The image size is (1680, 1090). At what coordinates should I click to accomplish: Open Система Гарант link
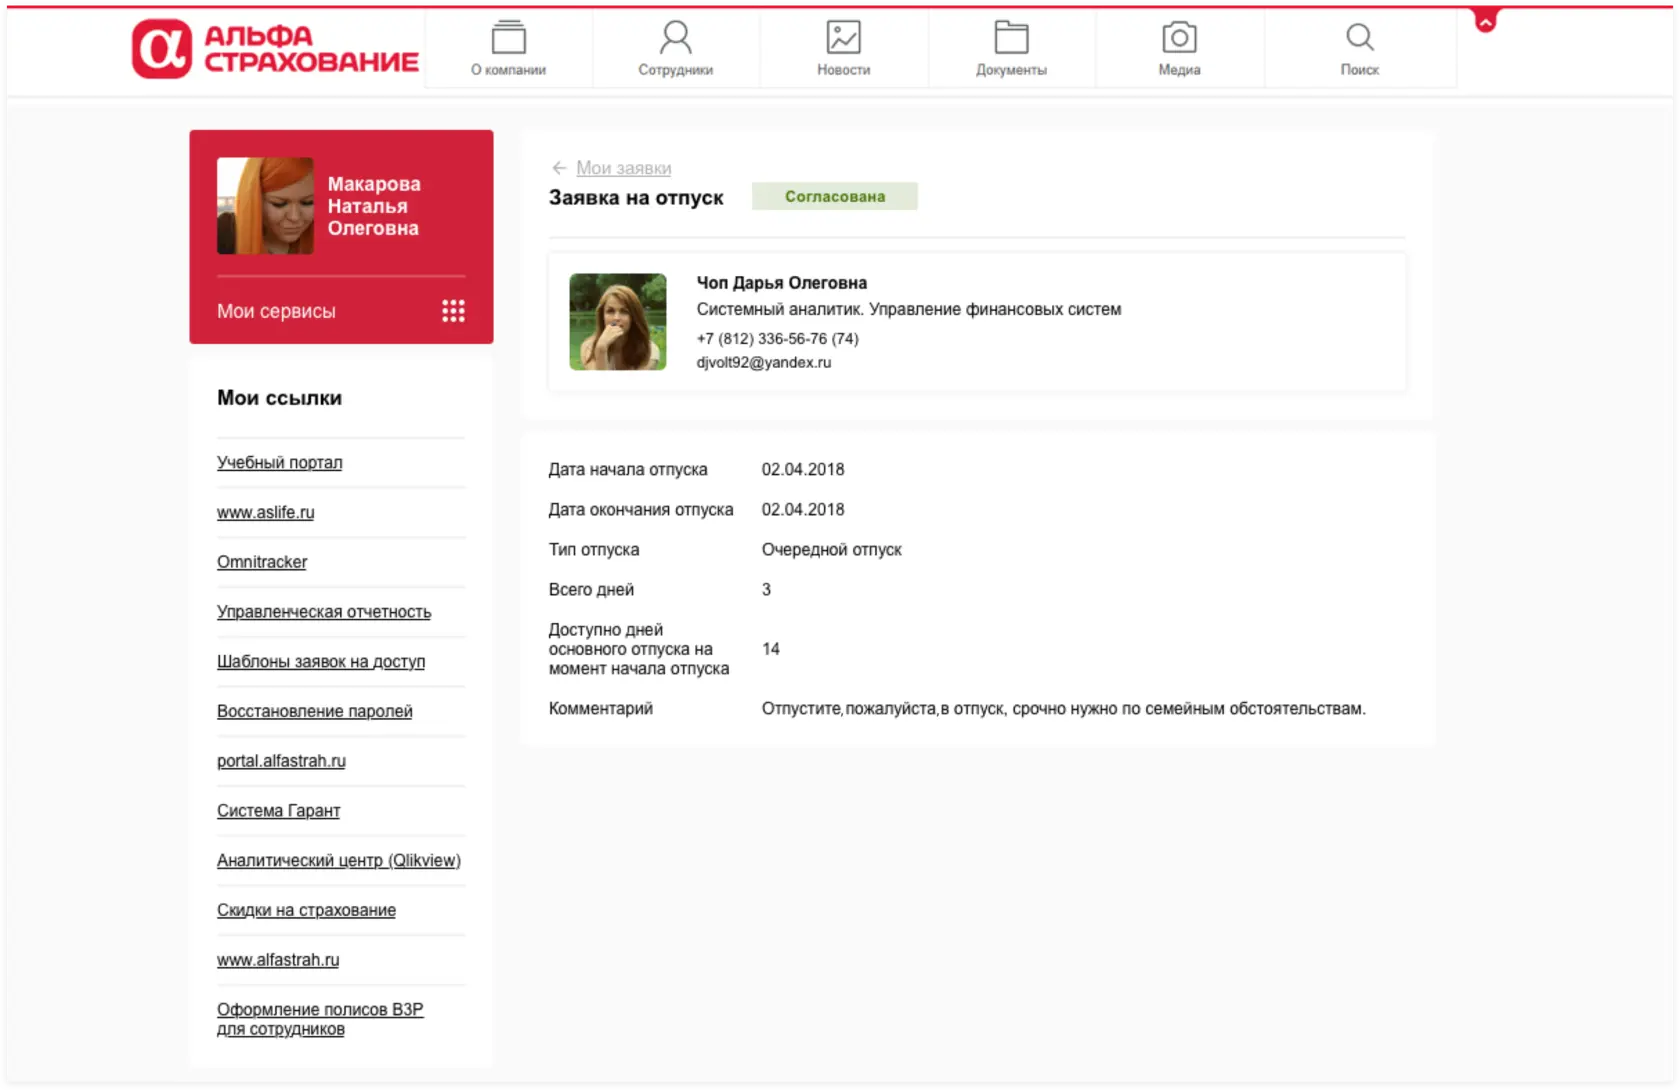(x=279, y=811)
